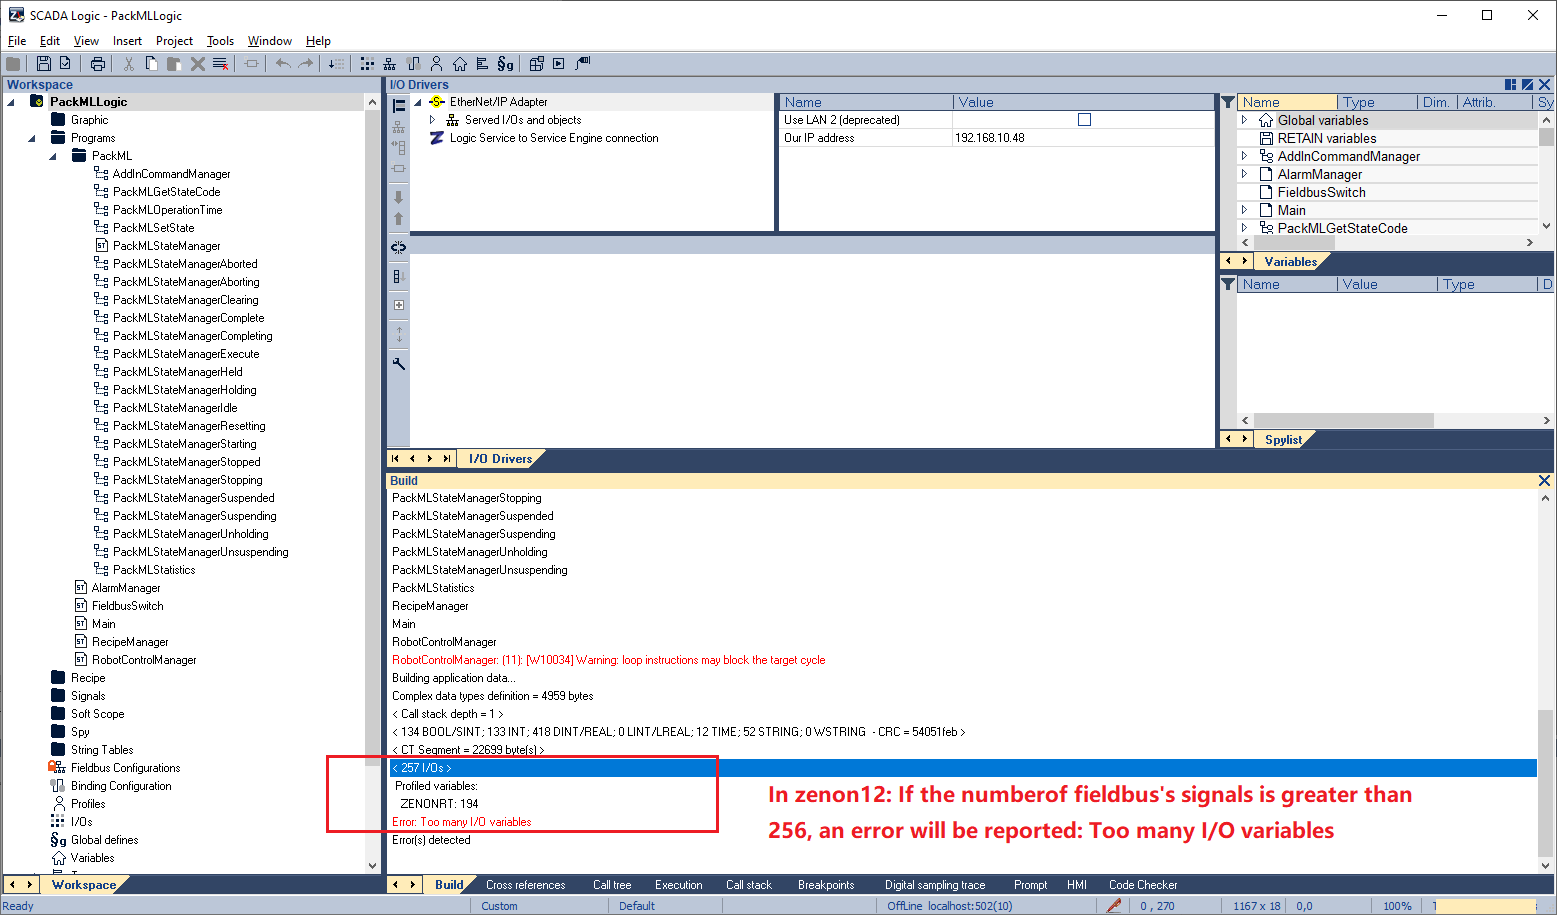The width and height of the screenshot is (1557, 915).
Task: Jump to first tab arrow beside I/O Drivers tab
Action: point(396,459)
